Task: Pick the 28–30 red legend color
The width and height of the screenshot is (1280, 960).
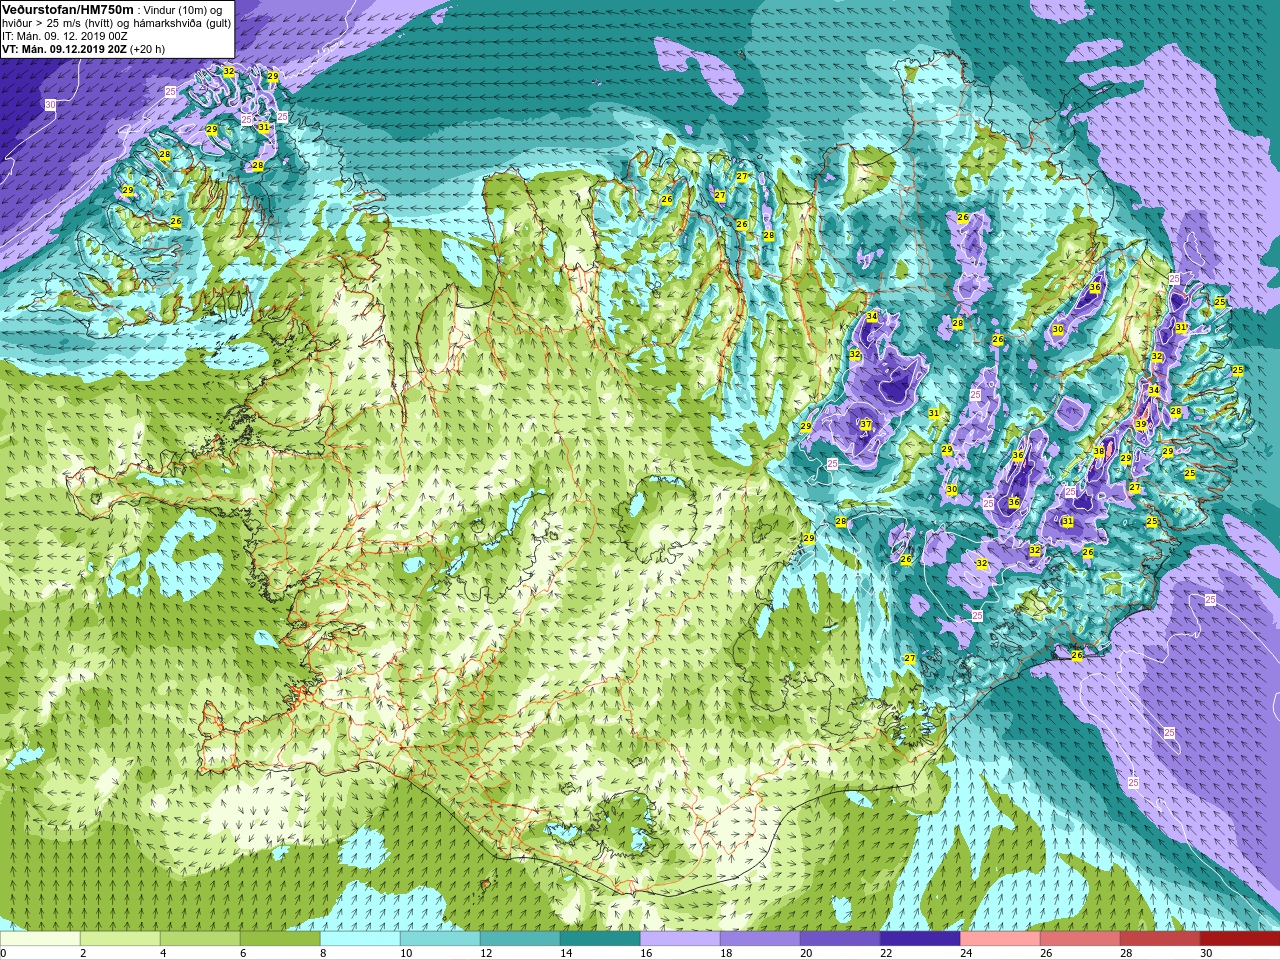Action: [x=1160, y=939]
